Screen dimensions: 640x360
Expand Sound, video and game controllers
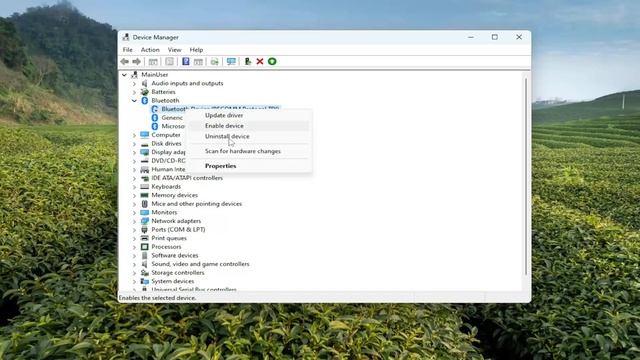click(134, 264)
